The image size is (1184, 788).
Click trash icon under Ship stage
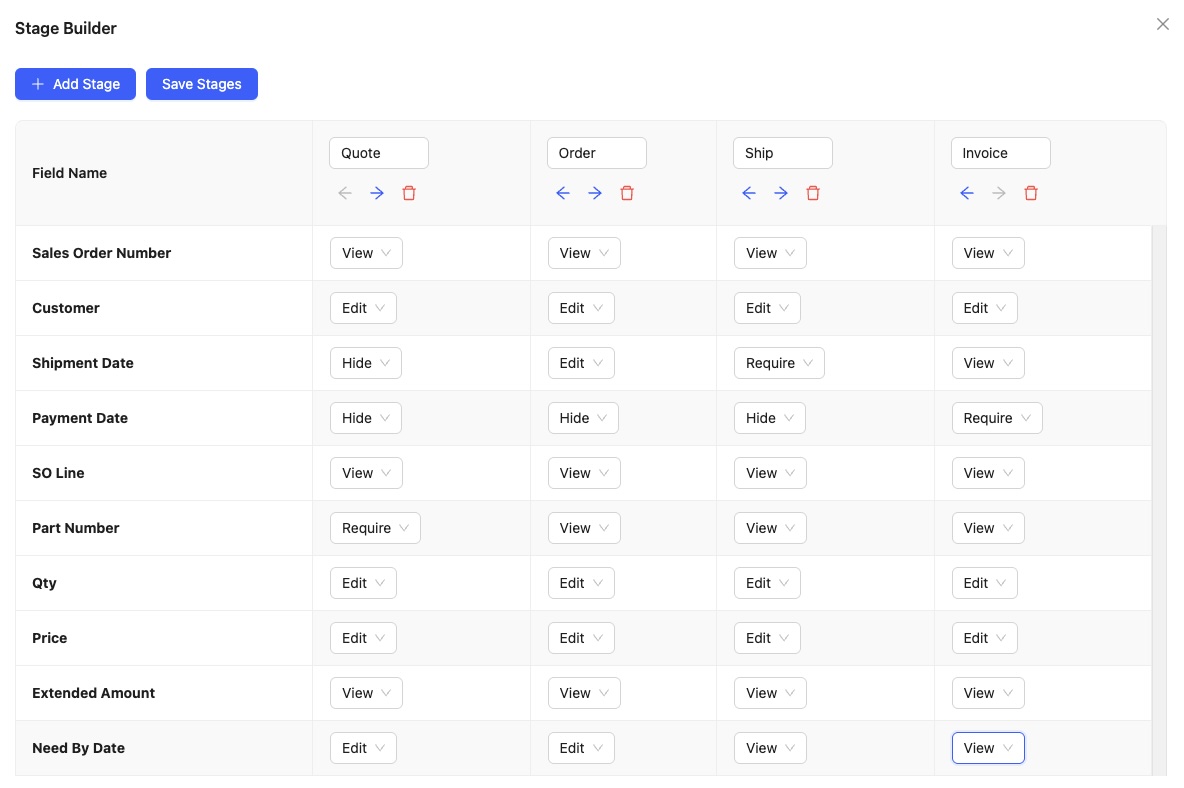point(813,193)
